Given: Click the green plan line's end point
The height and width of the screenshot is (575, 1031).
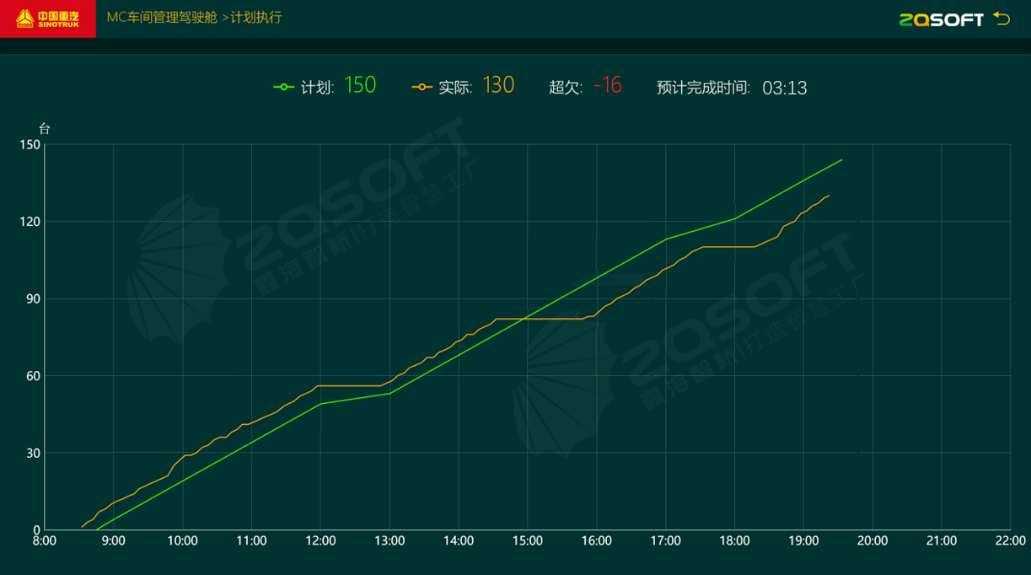Looking at the screenshot, I should [841, 160].
